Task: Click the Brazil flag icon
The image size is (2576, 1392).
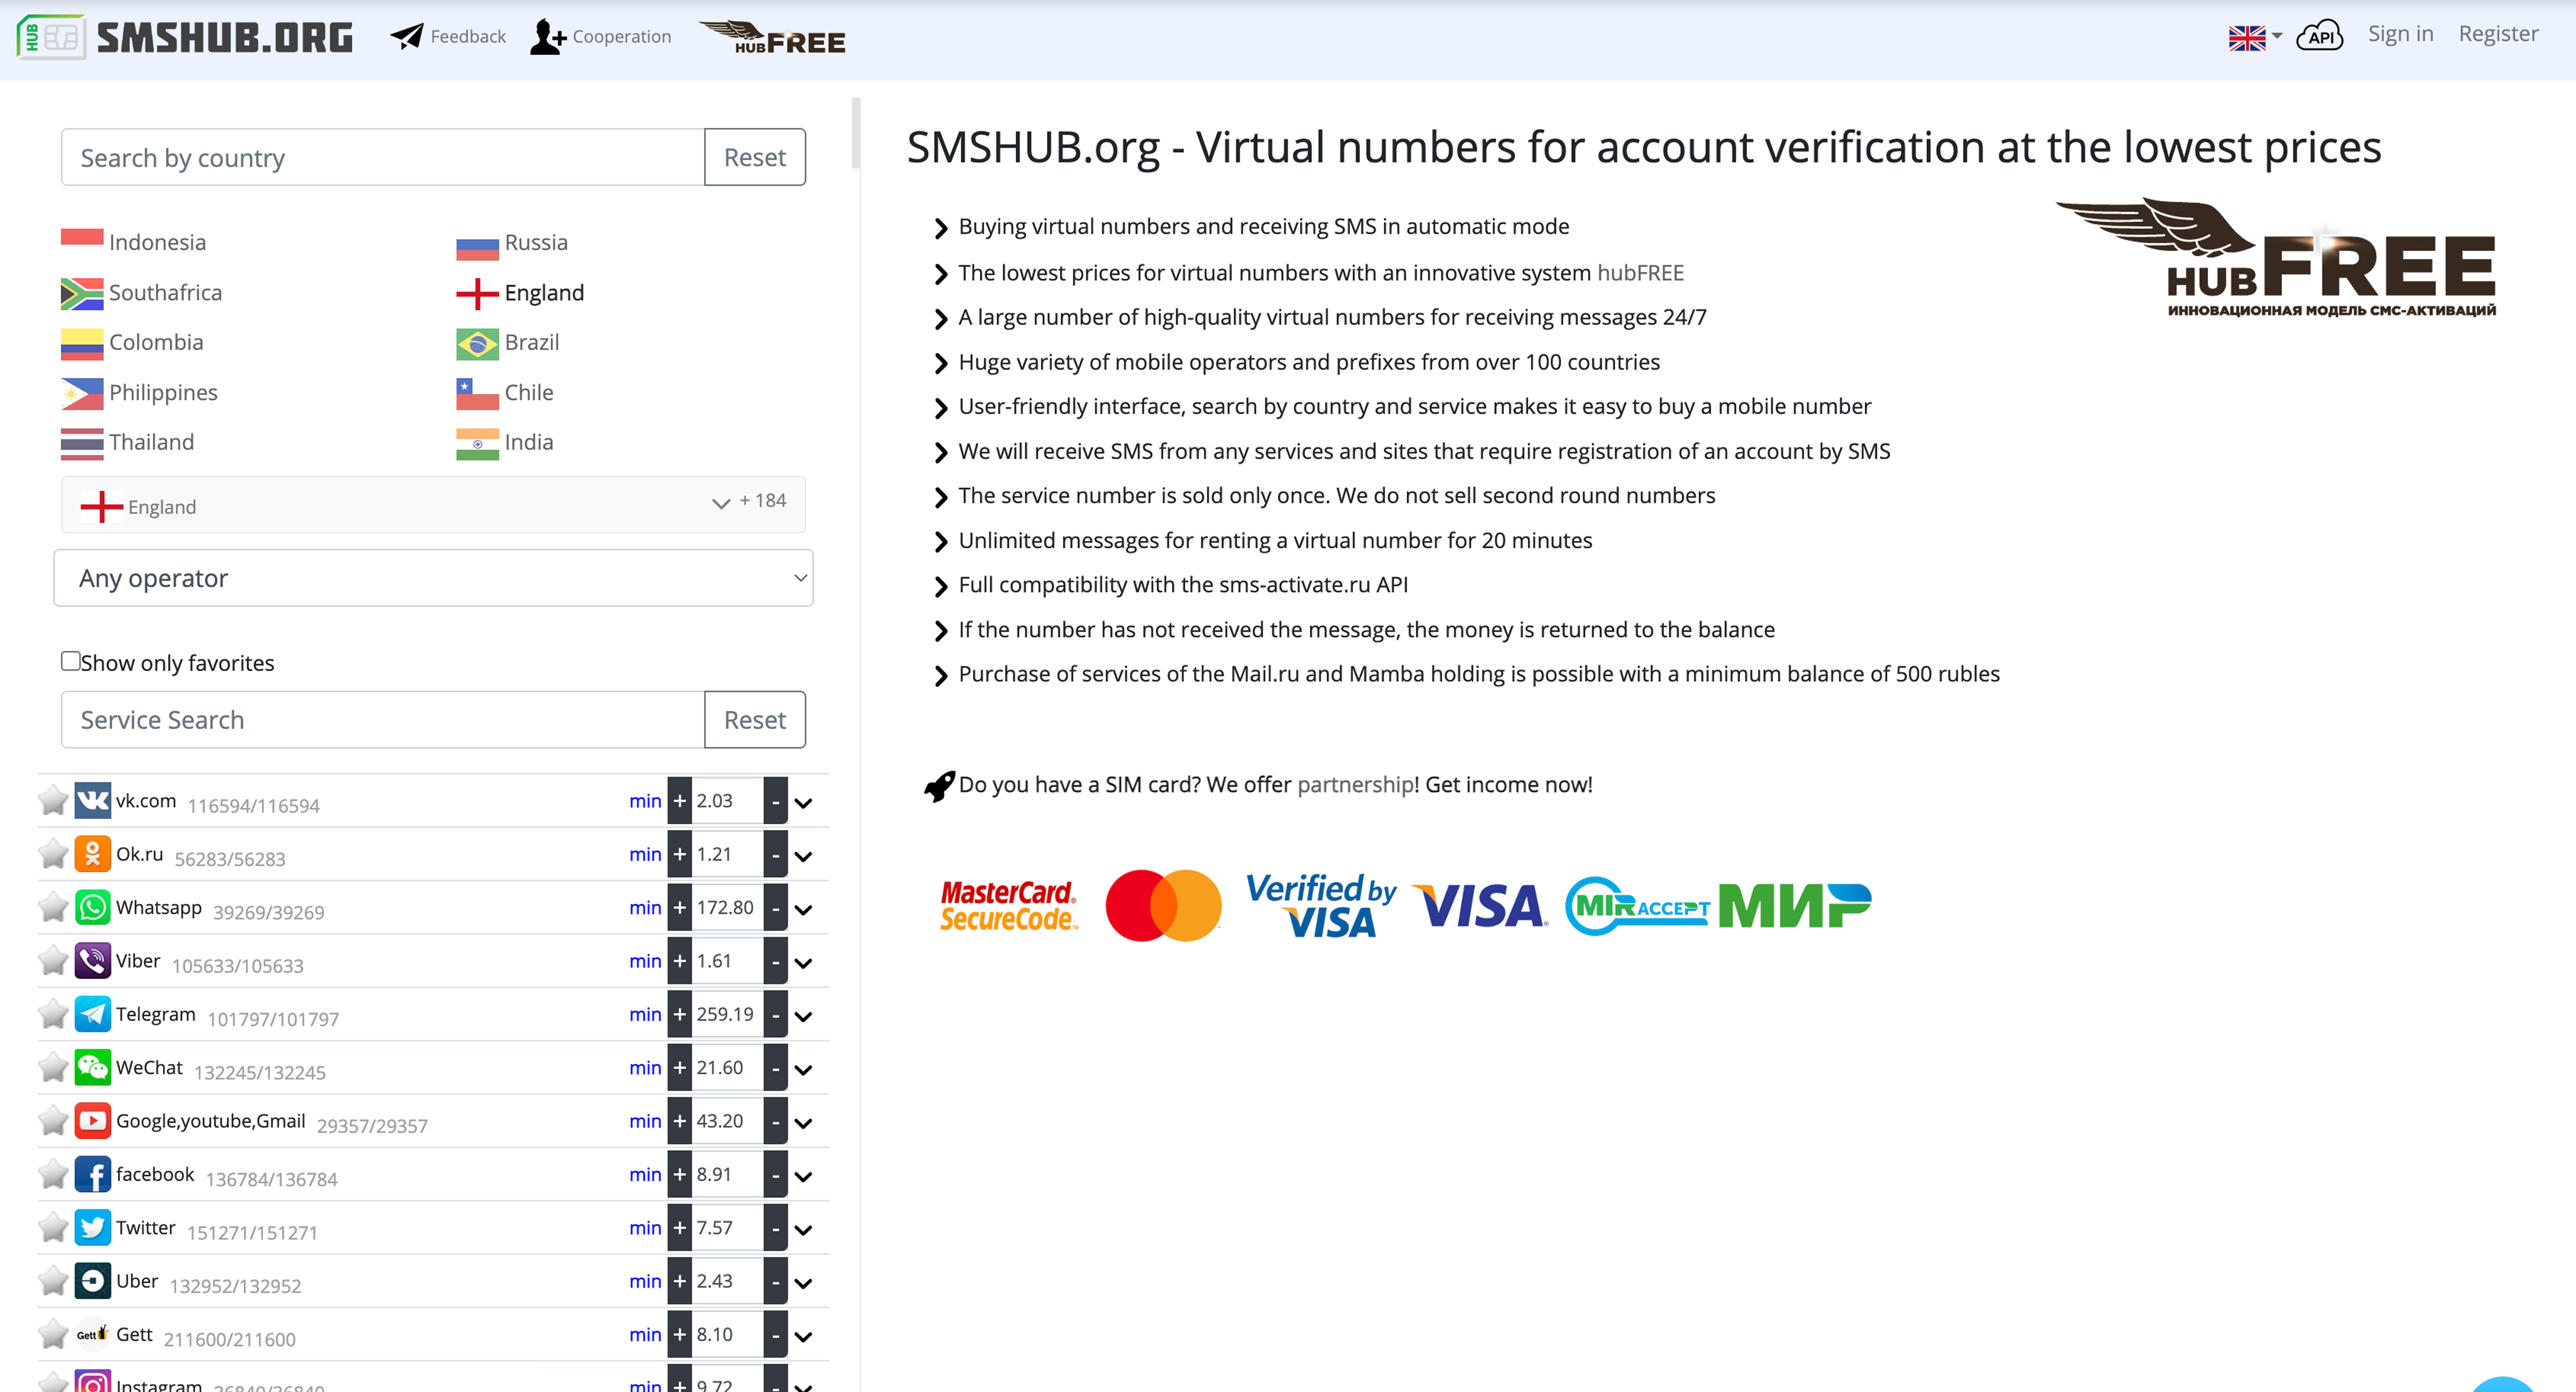Action: coord(478,343)
